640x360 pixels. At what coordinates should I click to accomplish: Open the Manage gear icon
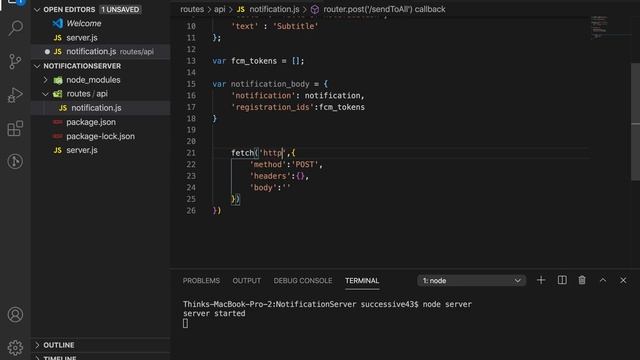15,347
